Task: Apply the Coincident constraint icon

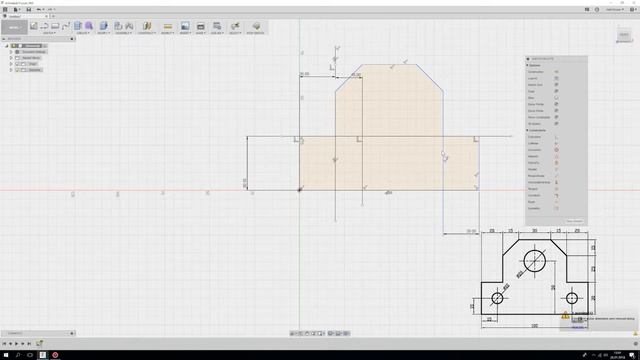Action: [556, 137]
